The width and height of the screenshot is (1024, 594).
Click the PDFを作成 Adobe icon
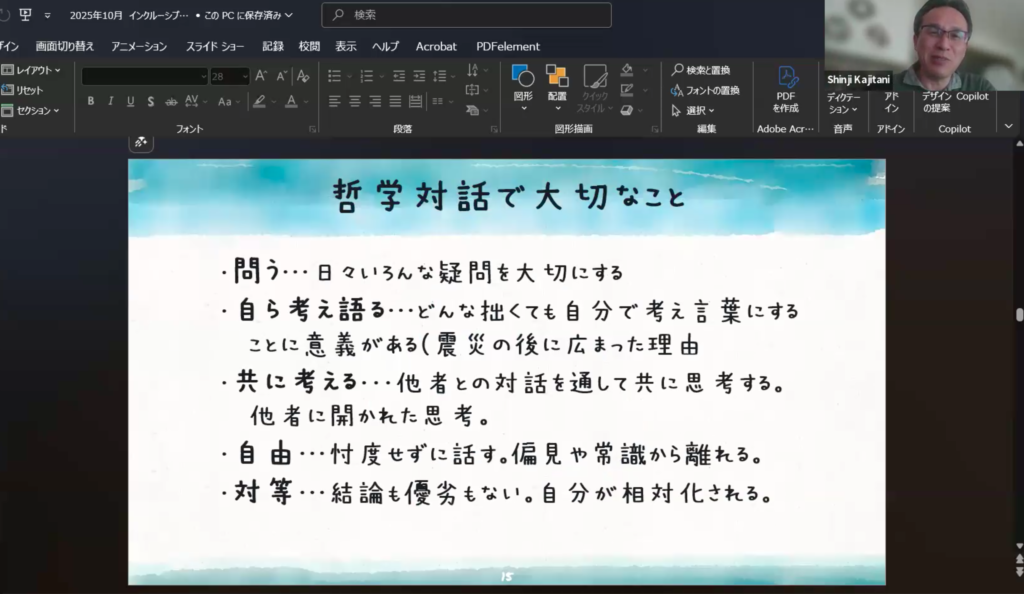click(786, 88)
